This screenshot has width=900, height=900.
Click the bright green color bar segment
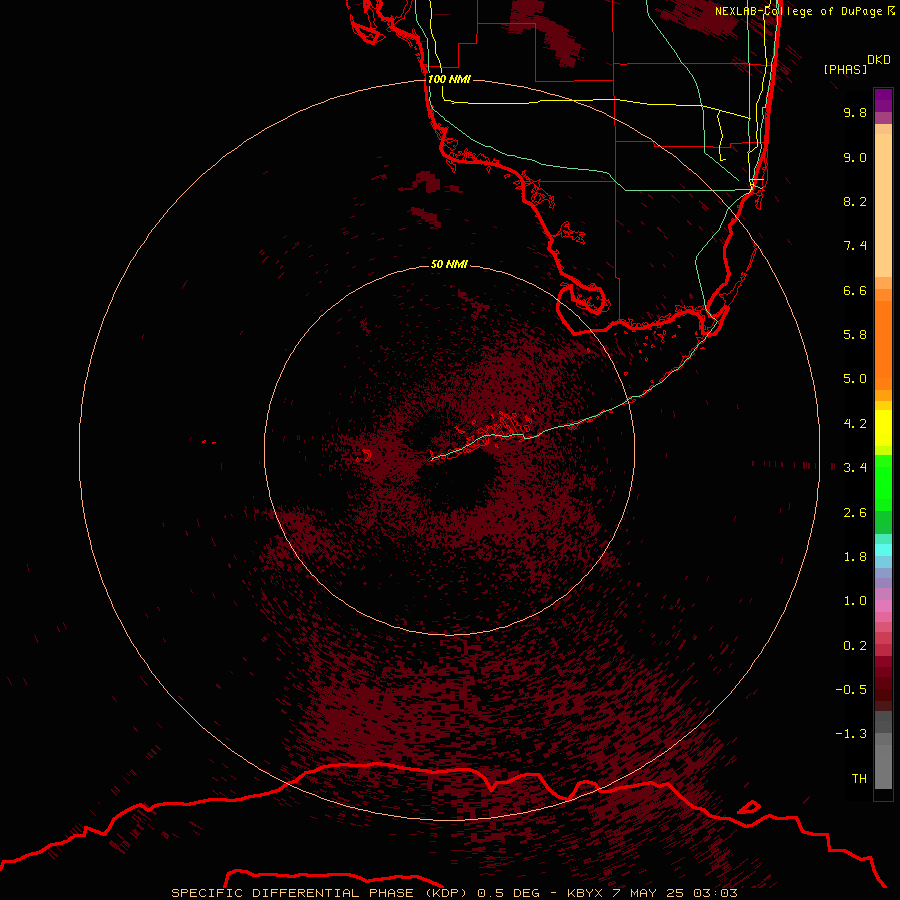click(883, 483)
